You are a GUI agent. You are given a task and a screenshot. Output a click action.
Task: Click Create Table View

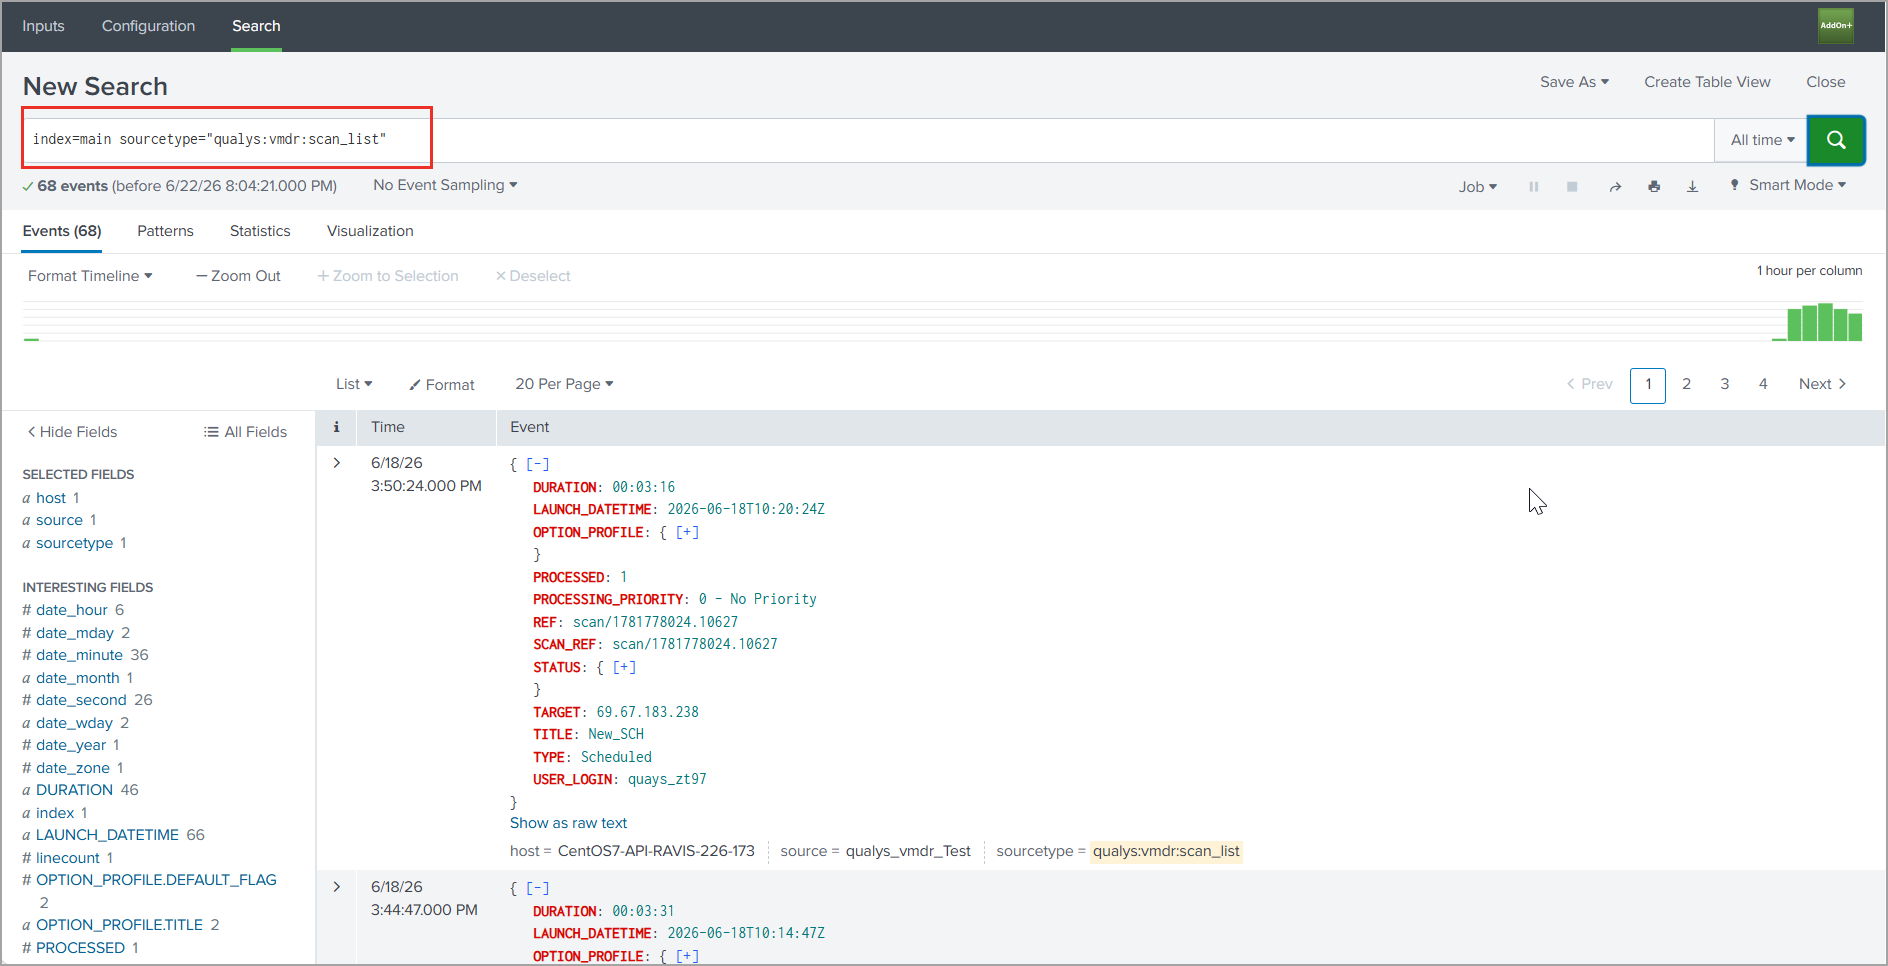(x=1707, y=82)
